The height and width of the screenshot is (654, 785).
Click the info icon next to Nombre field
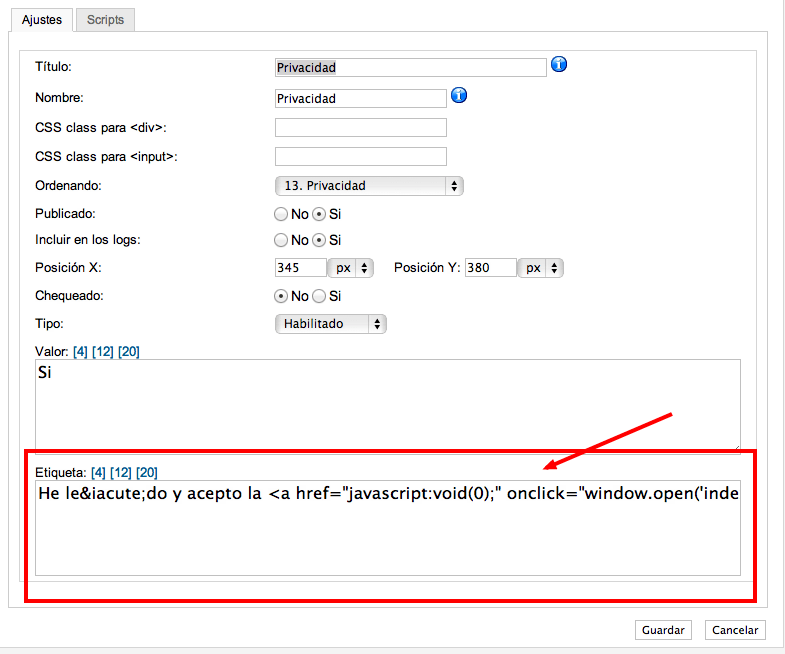pos(459,95)
